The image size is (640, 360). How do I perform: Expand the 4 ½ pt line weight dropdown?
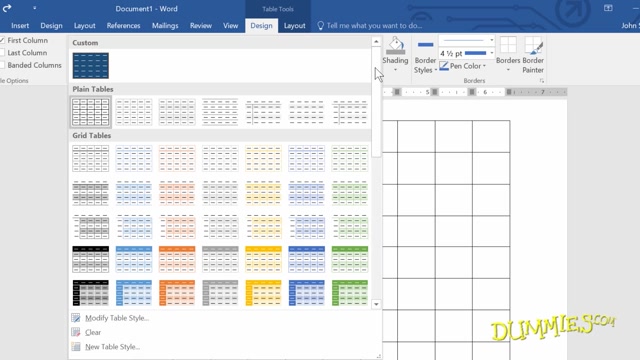[491, 53]
